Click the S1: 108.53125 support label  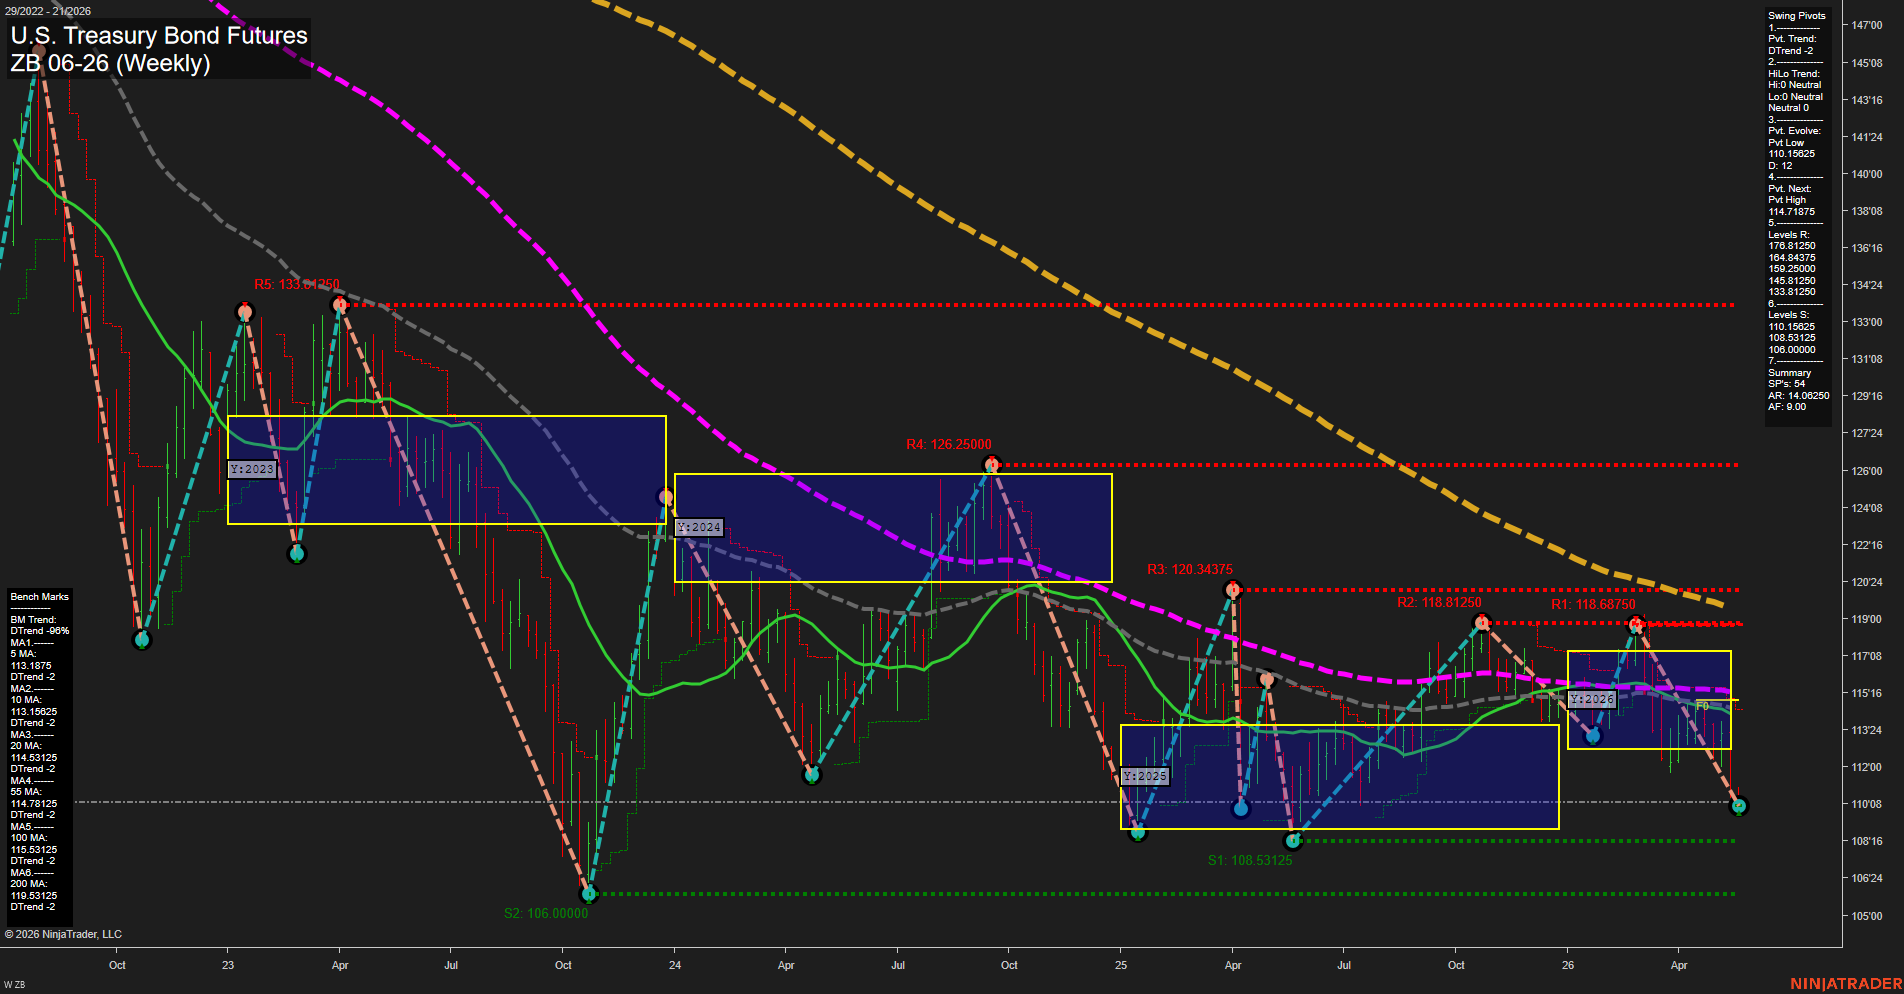[x=1250, y=861]
